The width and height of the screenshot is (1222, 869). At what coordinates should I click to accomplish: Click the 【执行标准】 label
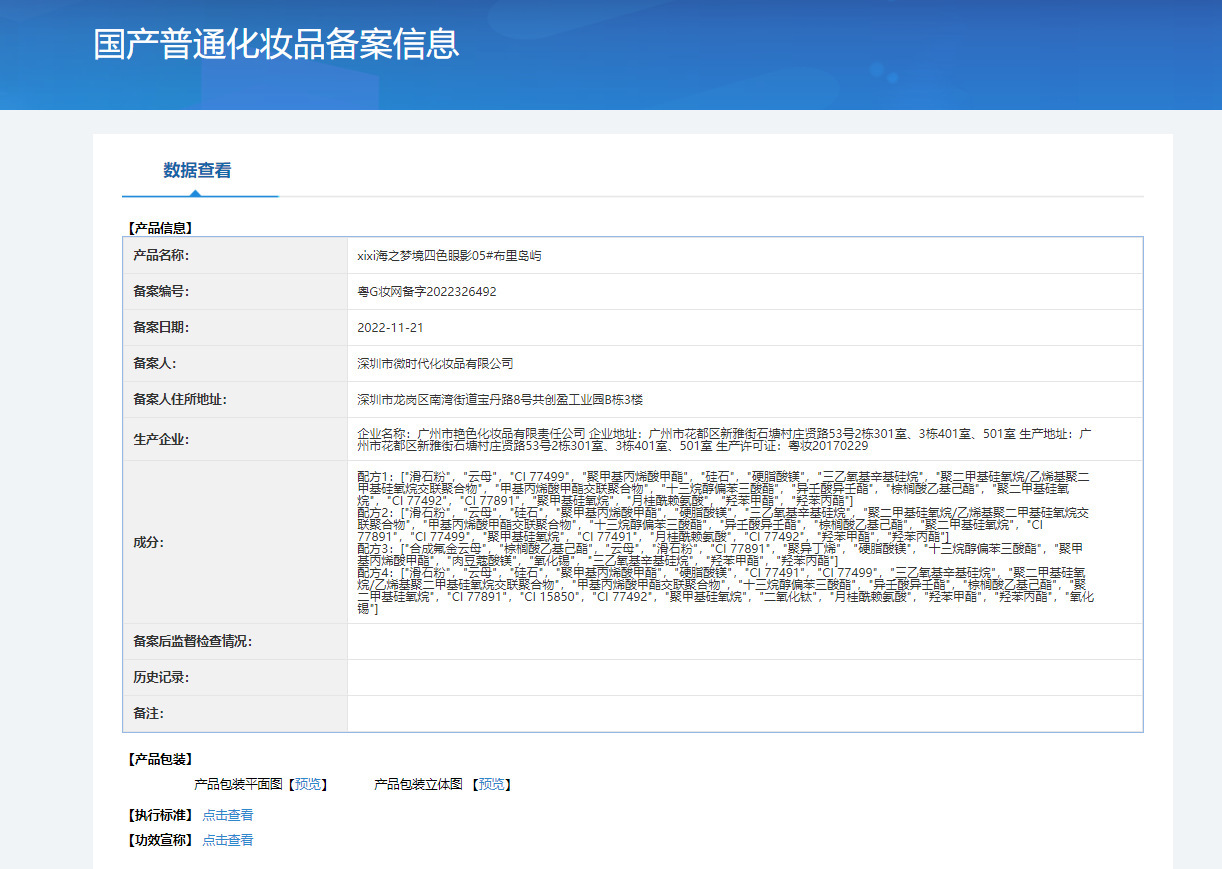point(160,815)
